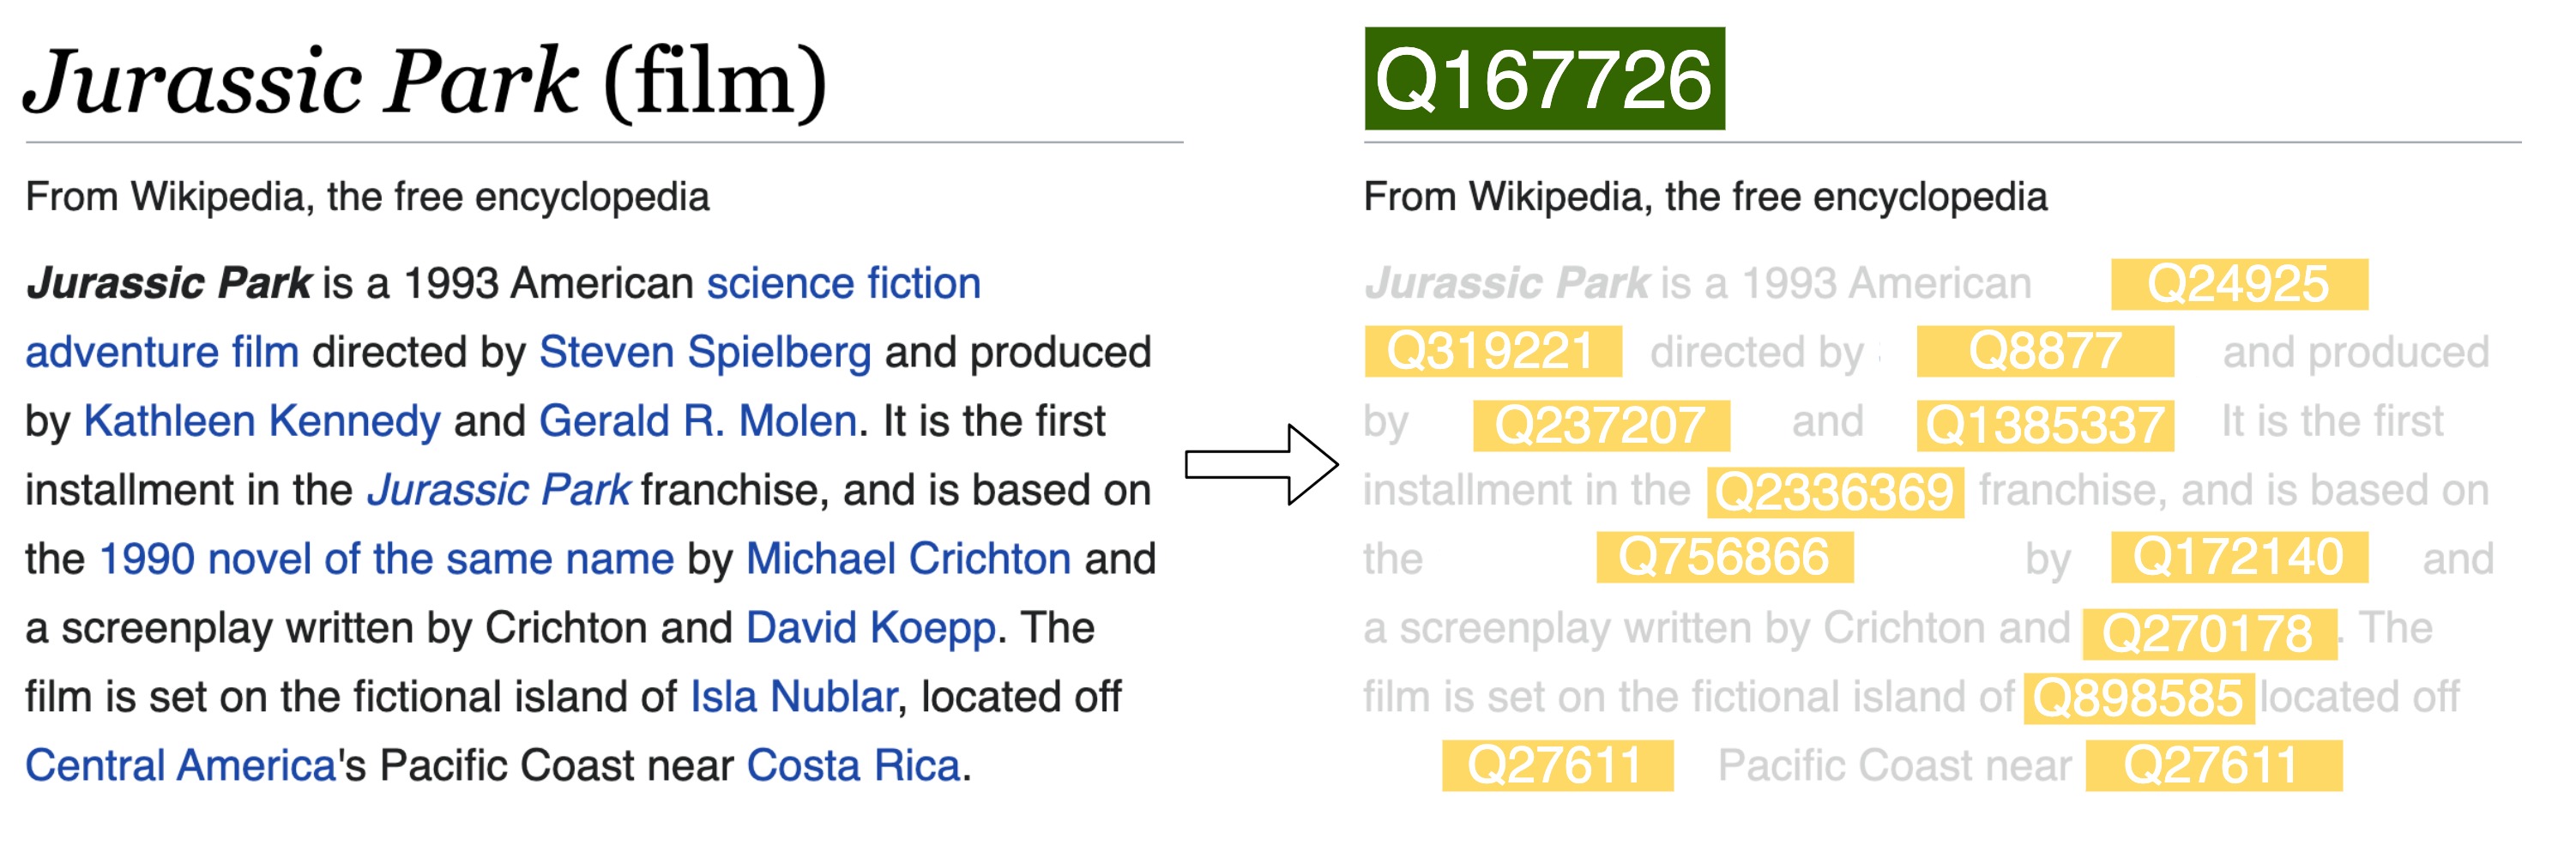Click the right-pointing transformation arrow
The height and width of the screenshot is (852, 2576).
(1262, 465)
